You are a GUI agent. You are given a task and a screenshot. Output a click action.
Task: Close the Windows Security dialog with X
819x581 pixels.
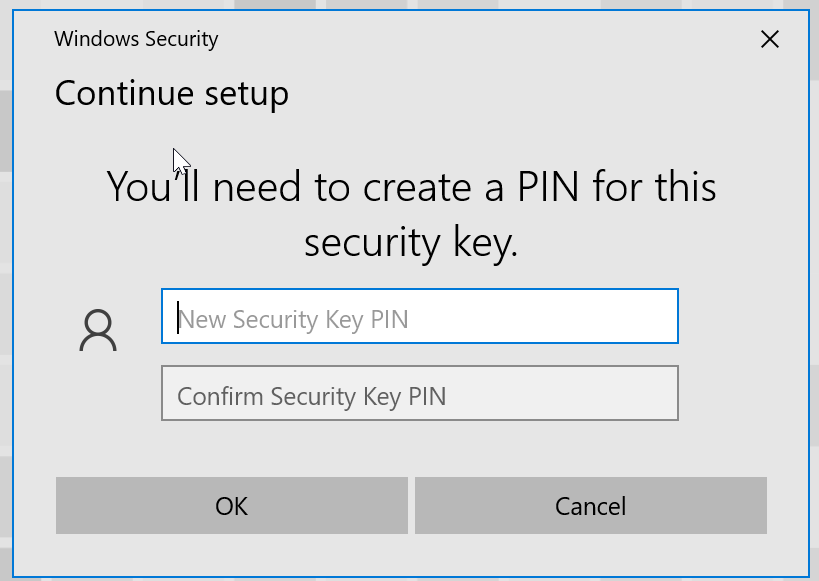click(769, 40)
